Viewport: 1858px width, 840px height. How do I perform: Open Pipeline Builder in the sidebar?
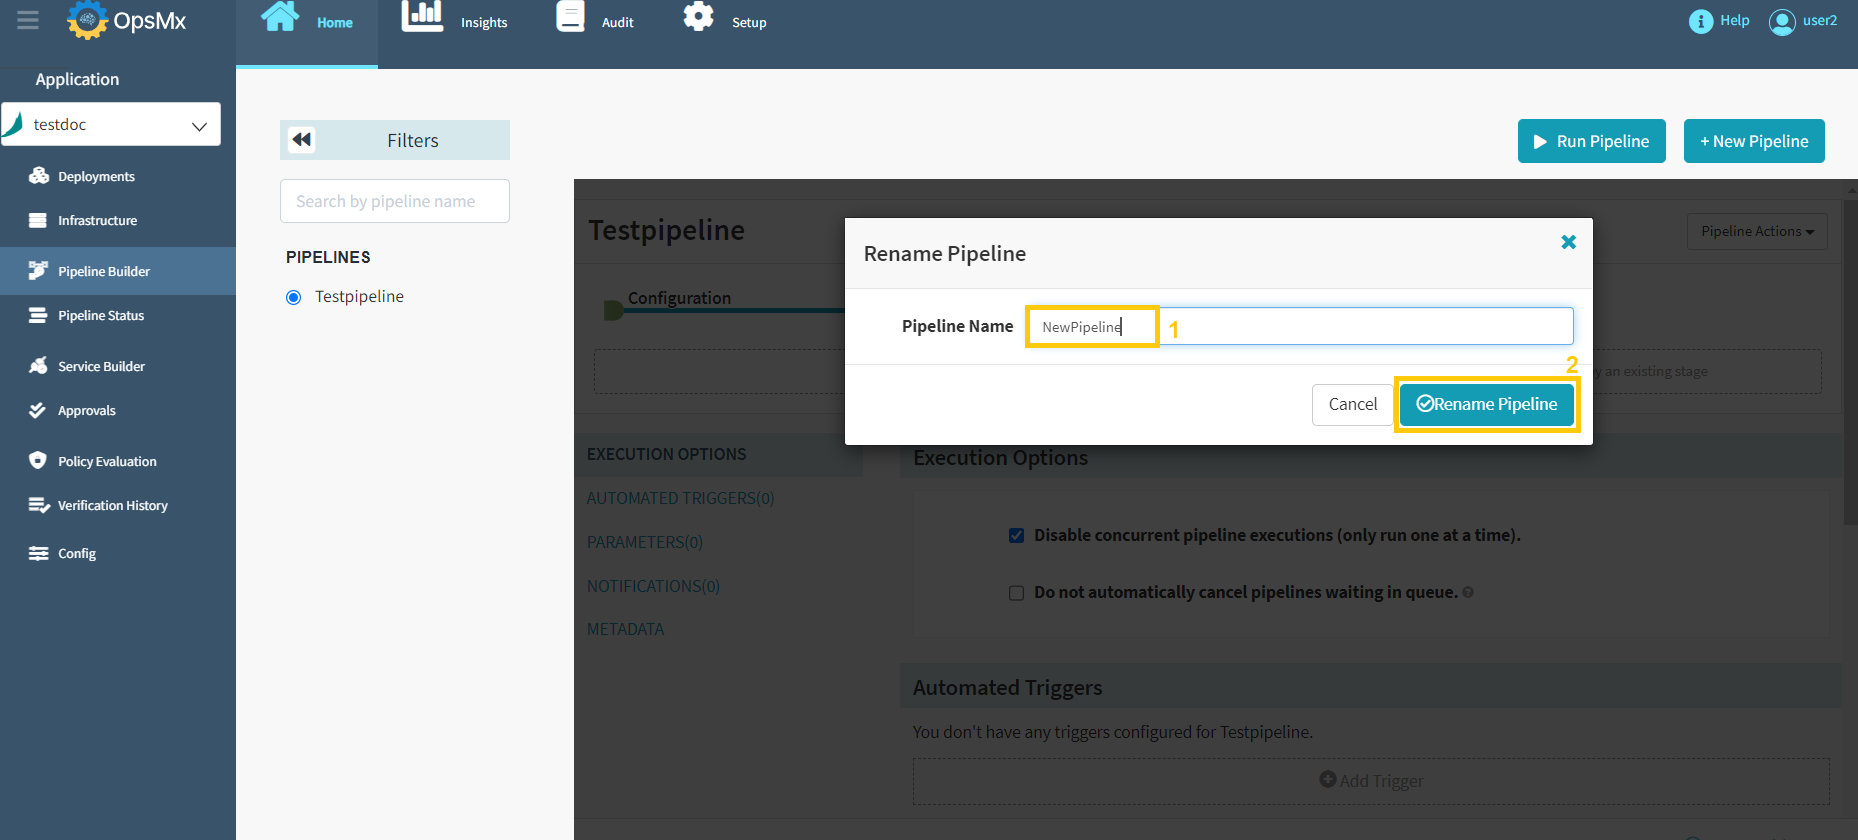(103, 271)
